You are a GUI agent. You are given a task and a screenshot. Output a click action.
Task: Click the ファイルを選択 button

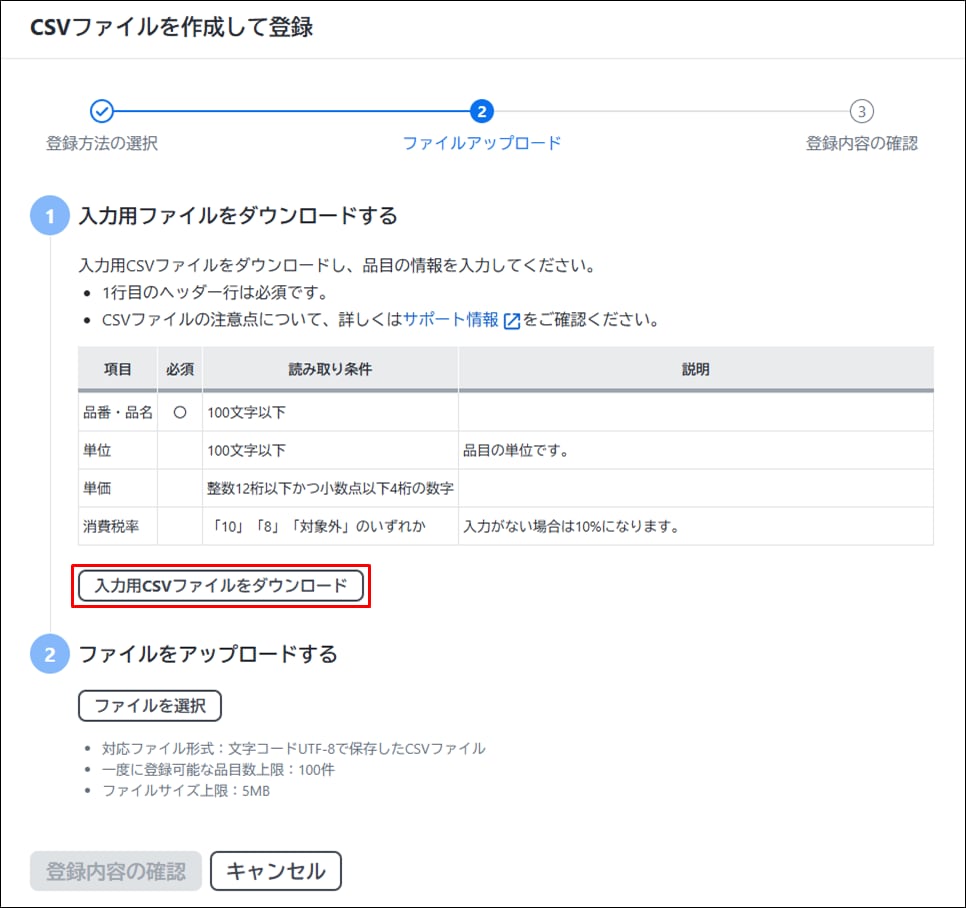click(150, 705)
